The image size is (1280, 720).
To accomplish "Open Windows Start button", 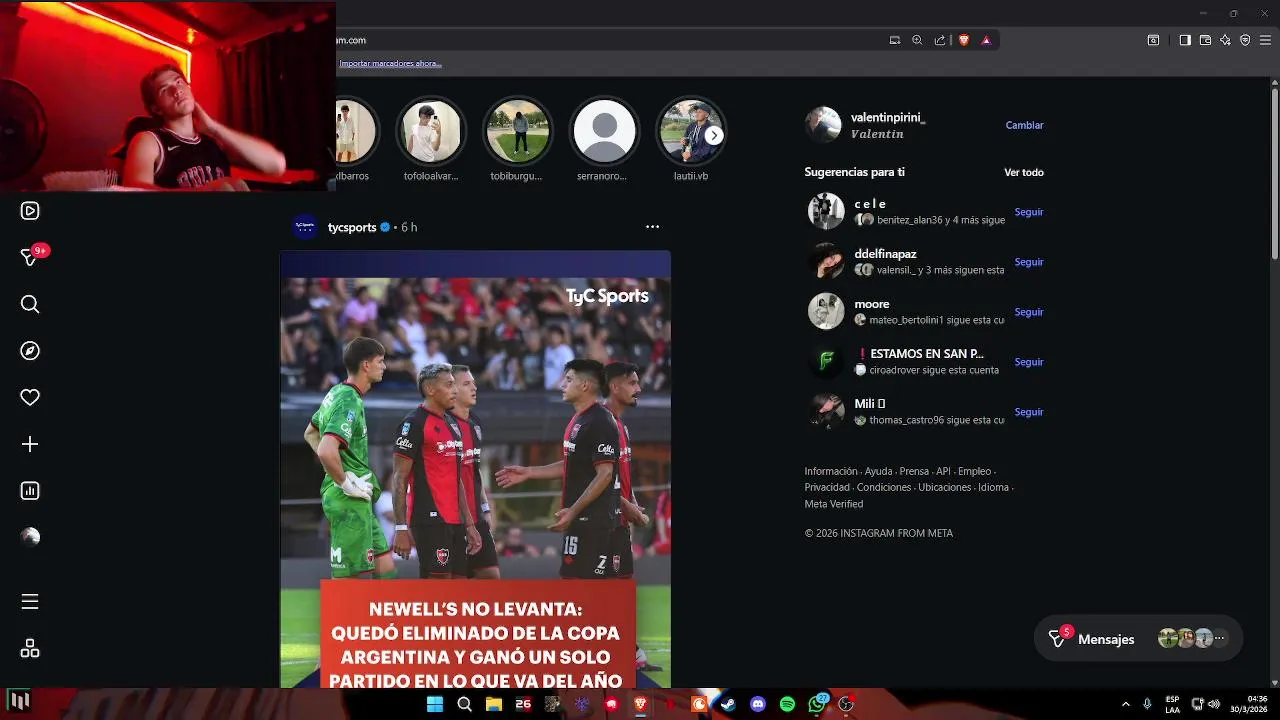I will pos(435,704).
